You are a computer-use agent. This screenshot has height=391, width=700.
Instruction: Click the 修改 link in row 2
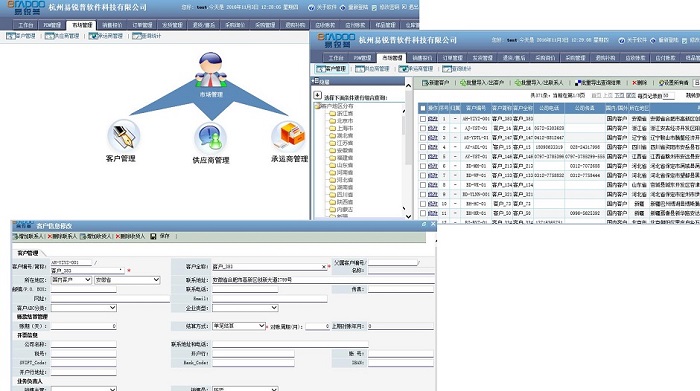point(433,128)
